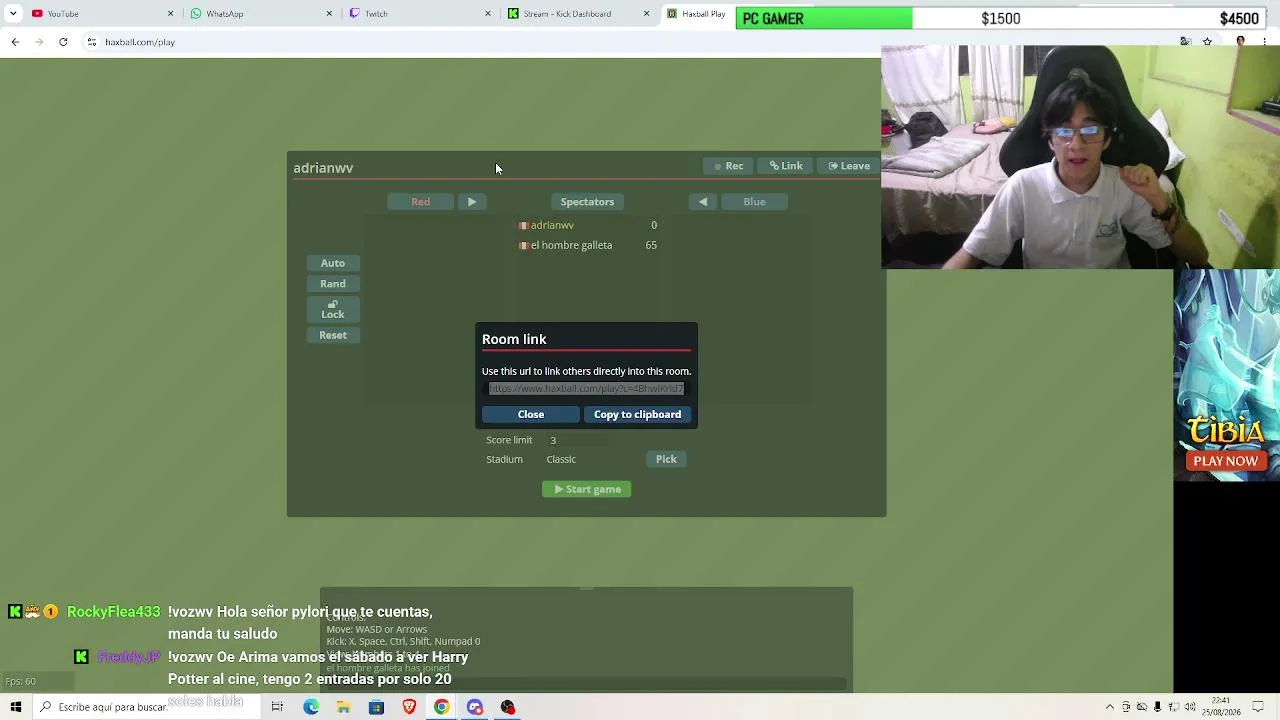Screen dimensions: 1280x720
Task: Open the browser tab search dropdown
Action: coord(13,13)
